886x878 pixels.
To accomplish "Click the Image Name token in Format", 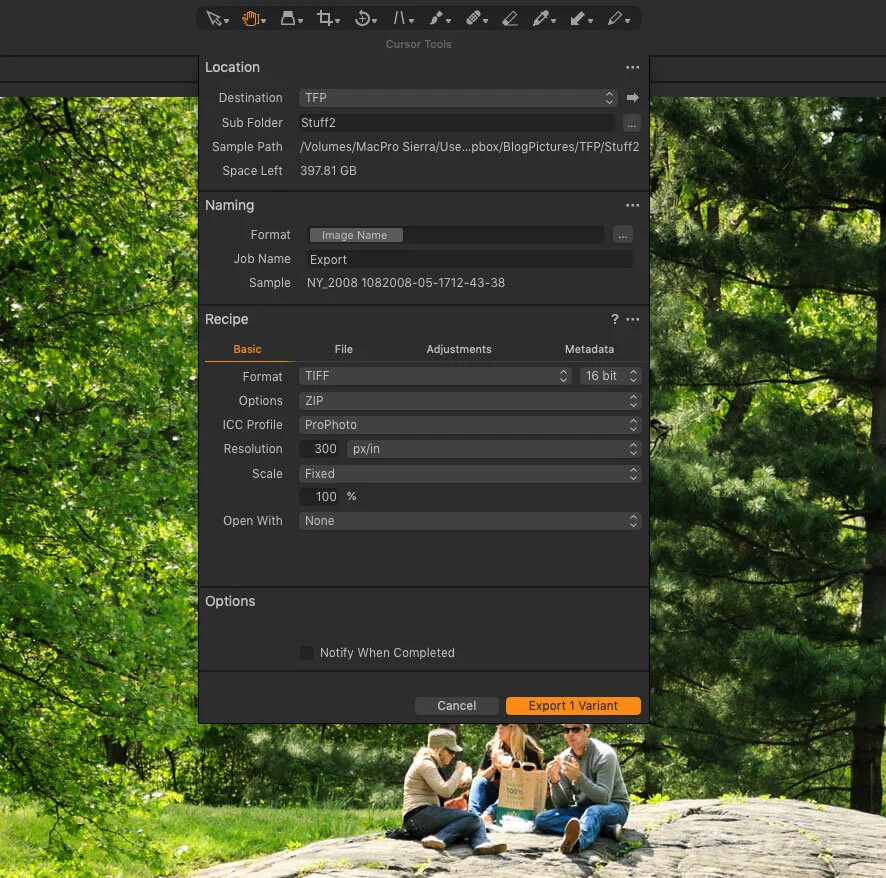I will click(355, 235).
